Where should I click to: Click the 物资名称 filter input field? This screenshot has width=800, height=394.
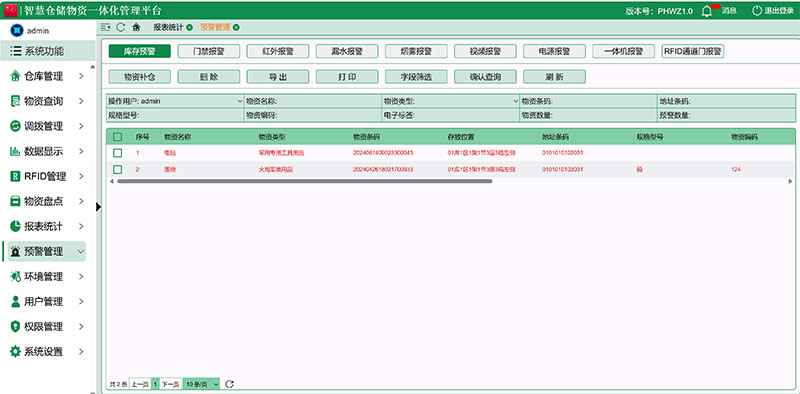point(313,101)
